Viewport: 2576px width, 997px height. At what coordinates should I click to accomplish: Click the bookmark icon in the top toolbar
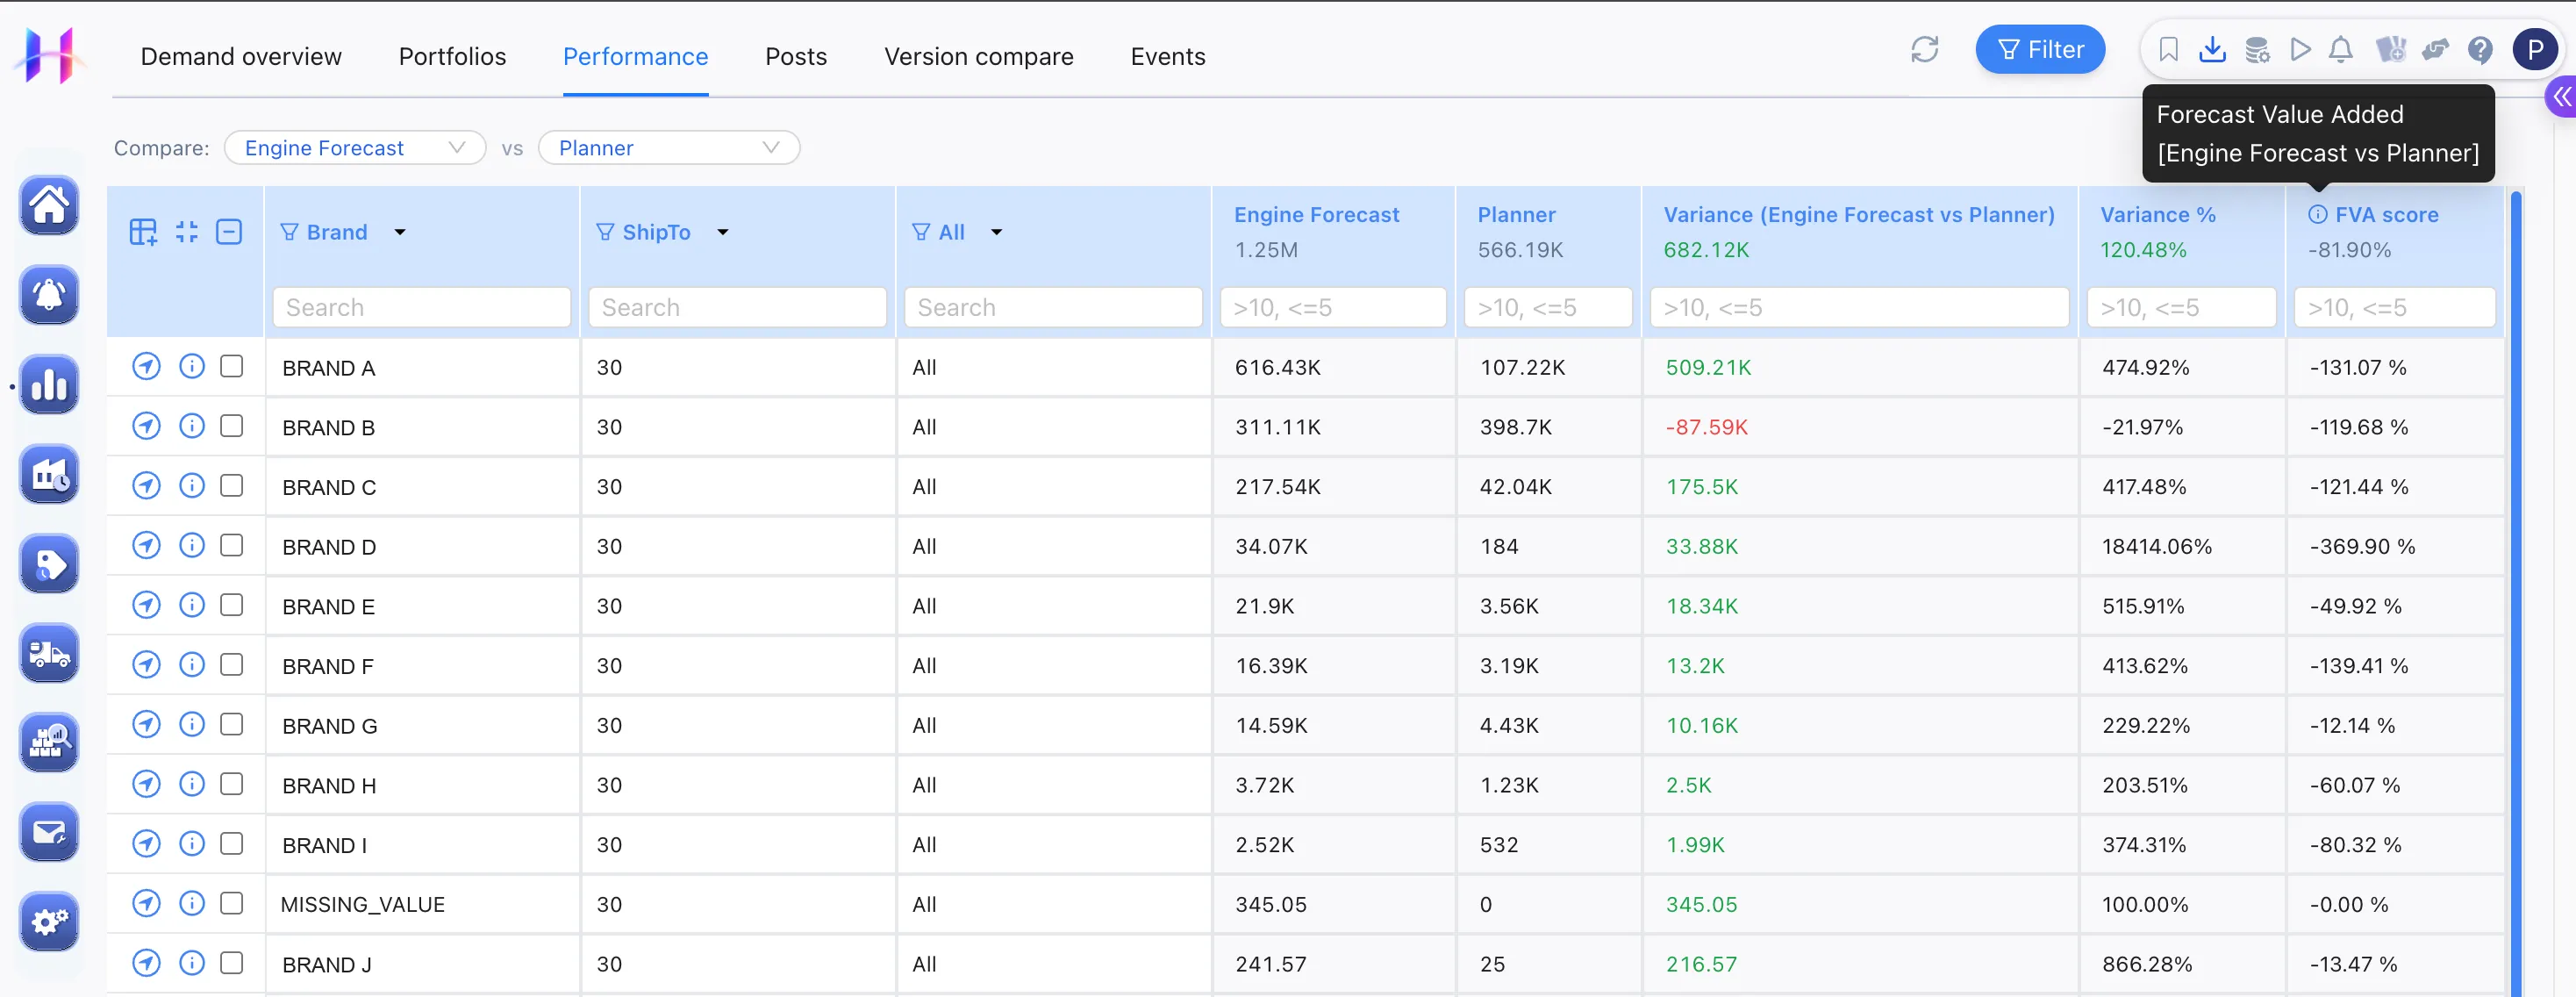coord(2168,49)
